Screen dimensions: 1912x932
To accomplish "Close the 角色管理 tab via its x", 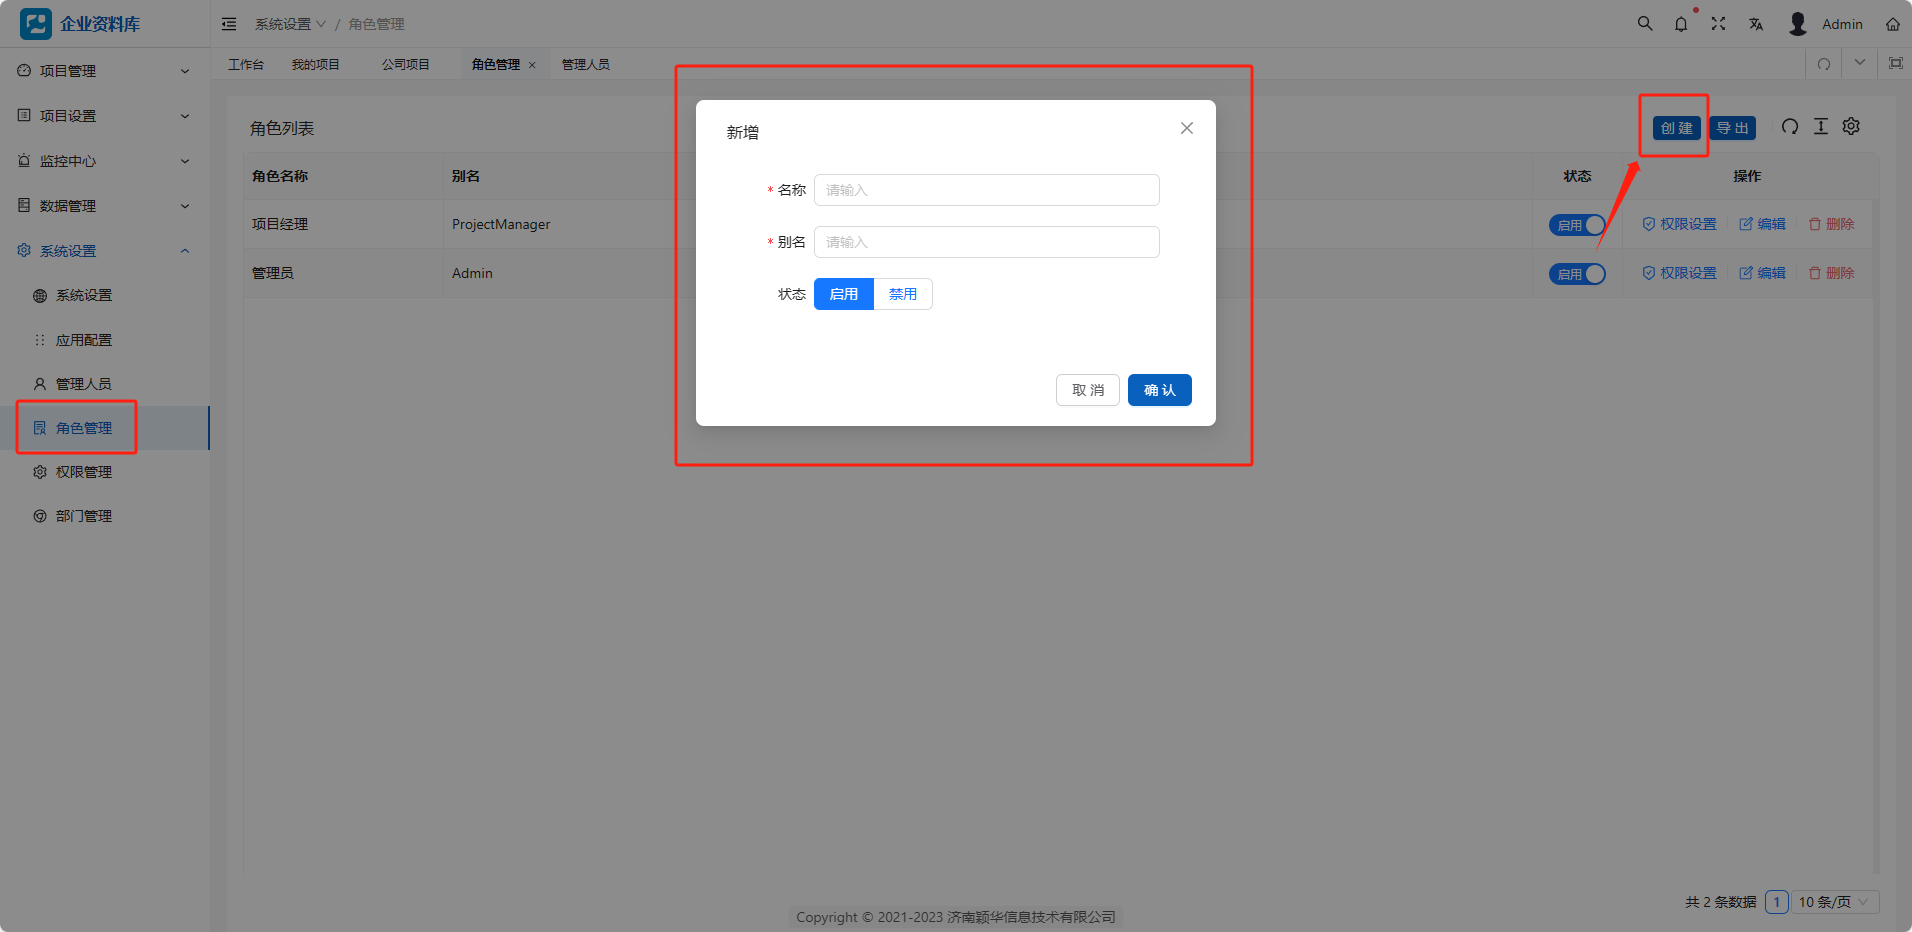I will click(532, 65).
